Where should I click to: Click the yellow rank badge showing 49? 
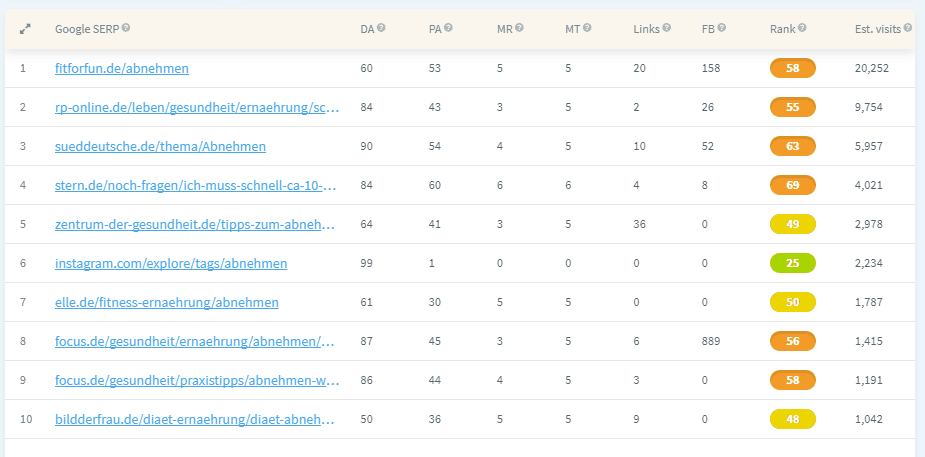(x=793, y=224)
